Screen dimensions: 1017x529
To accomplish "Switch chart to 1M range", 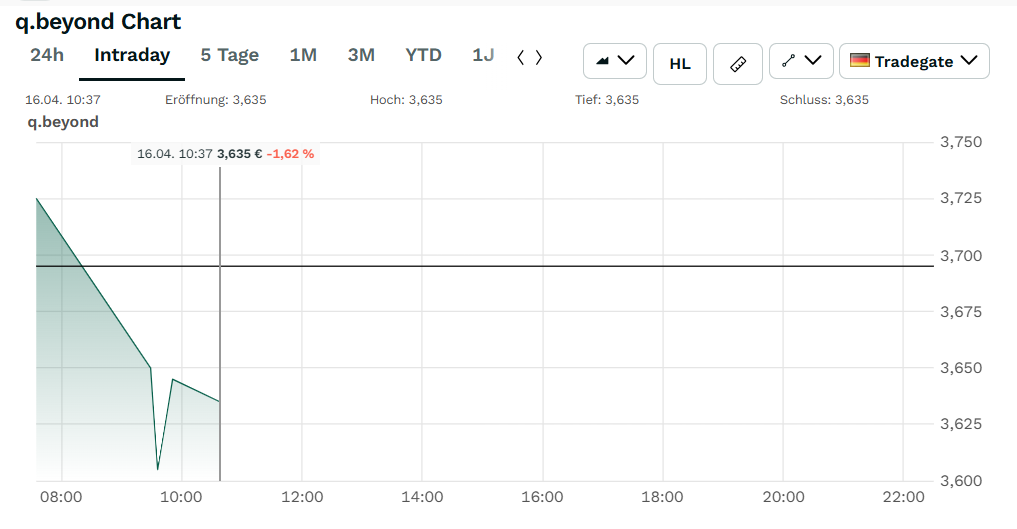I will [x=303, y=55].
